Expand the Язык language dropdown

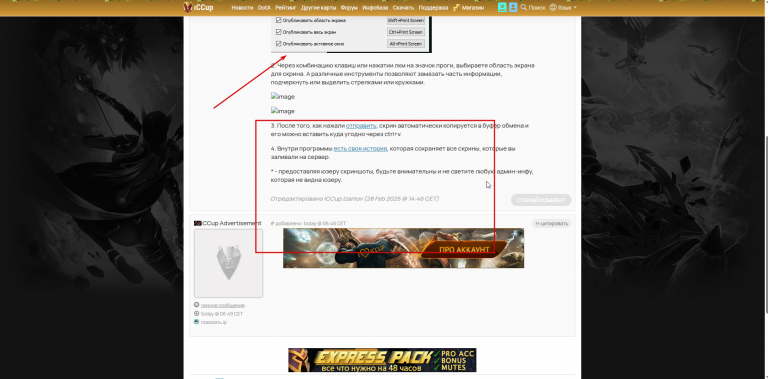pos(567,8)
